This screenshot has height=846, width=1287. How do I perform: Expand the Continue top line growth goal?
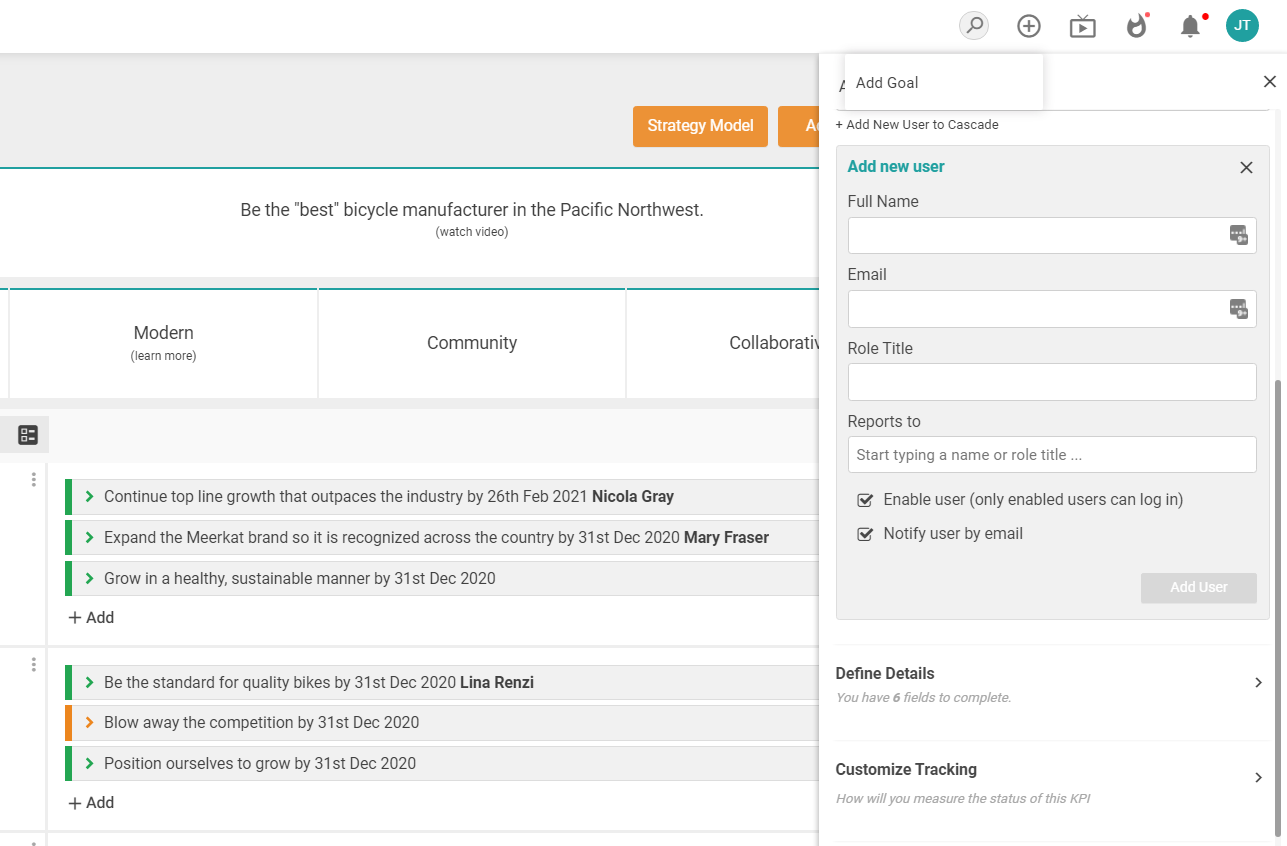(x=90, y=497)
